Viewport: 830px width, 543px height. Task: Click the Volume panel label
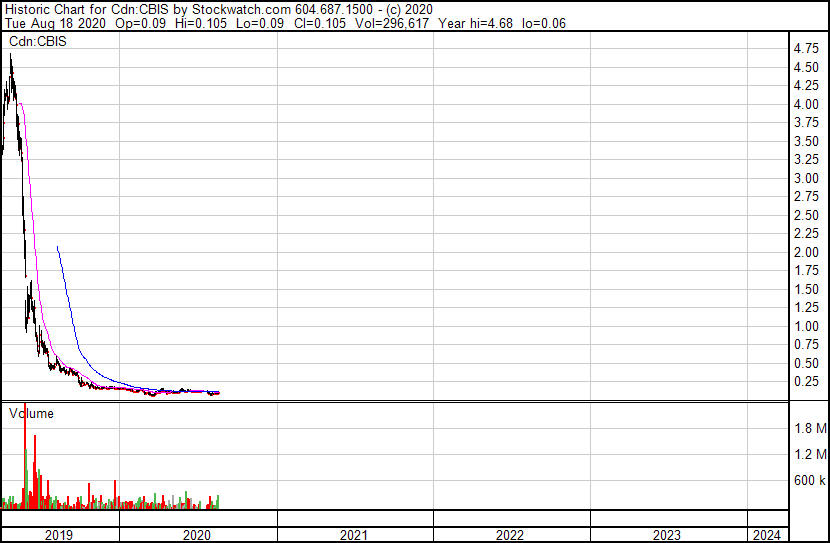point(31,413)
